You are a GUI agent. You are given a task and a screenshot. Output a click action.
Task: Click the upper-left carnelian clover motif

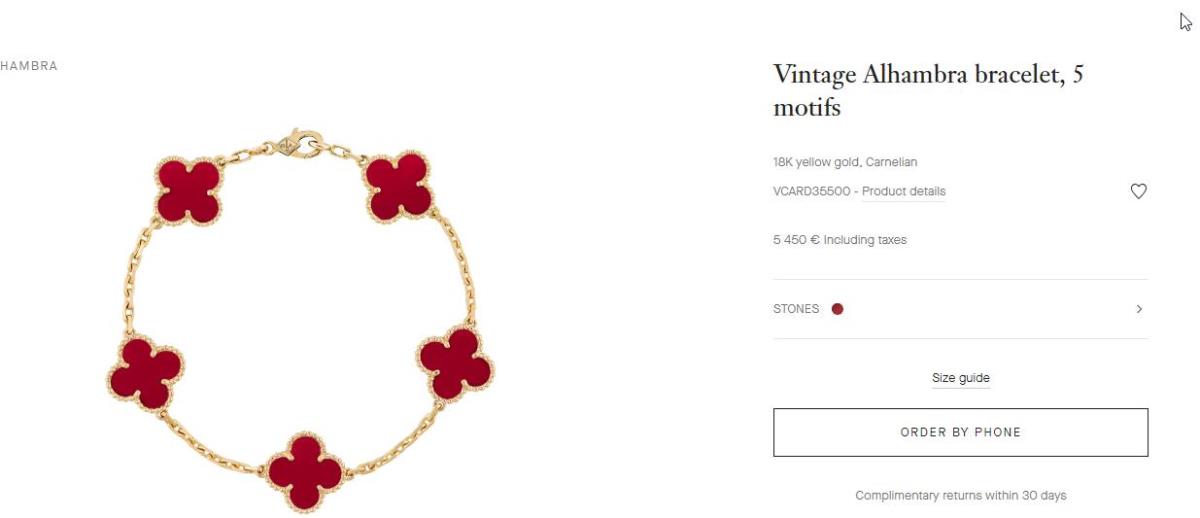click(188, 191)
